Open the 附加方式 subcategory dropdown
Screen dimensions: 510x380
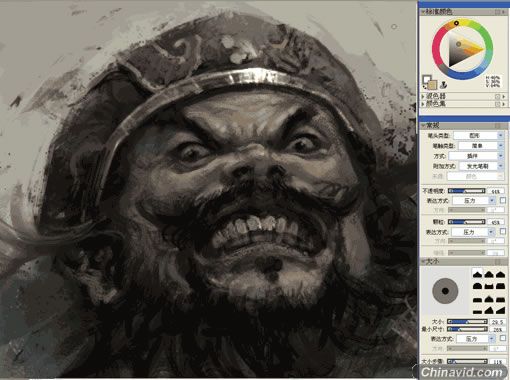(x=481, y=166)
